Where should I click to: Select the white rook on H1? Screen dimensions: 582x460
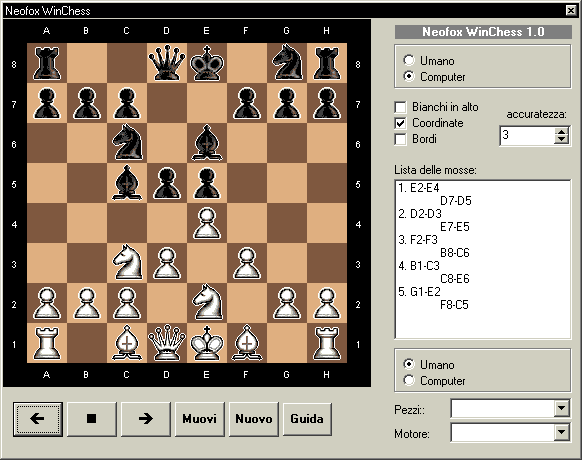coord(327,343)
